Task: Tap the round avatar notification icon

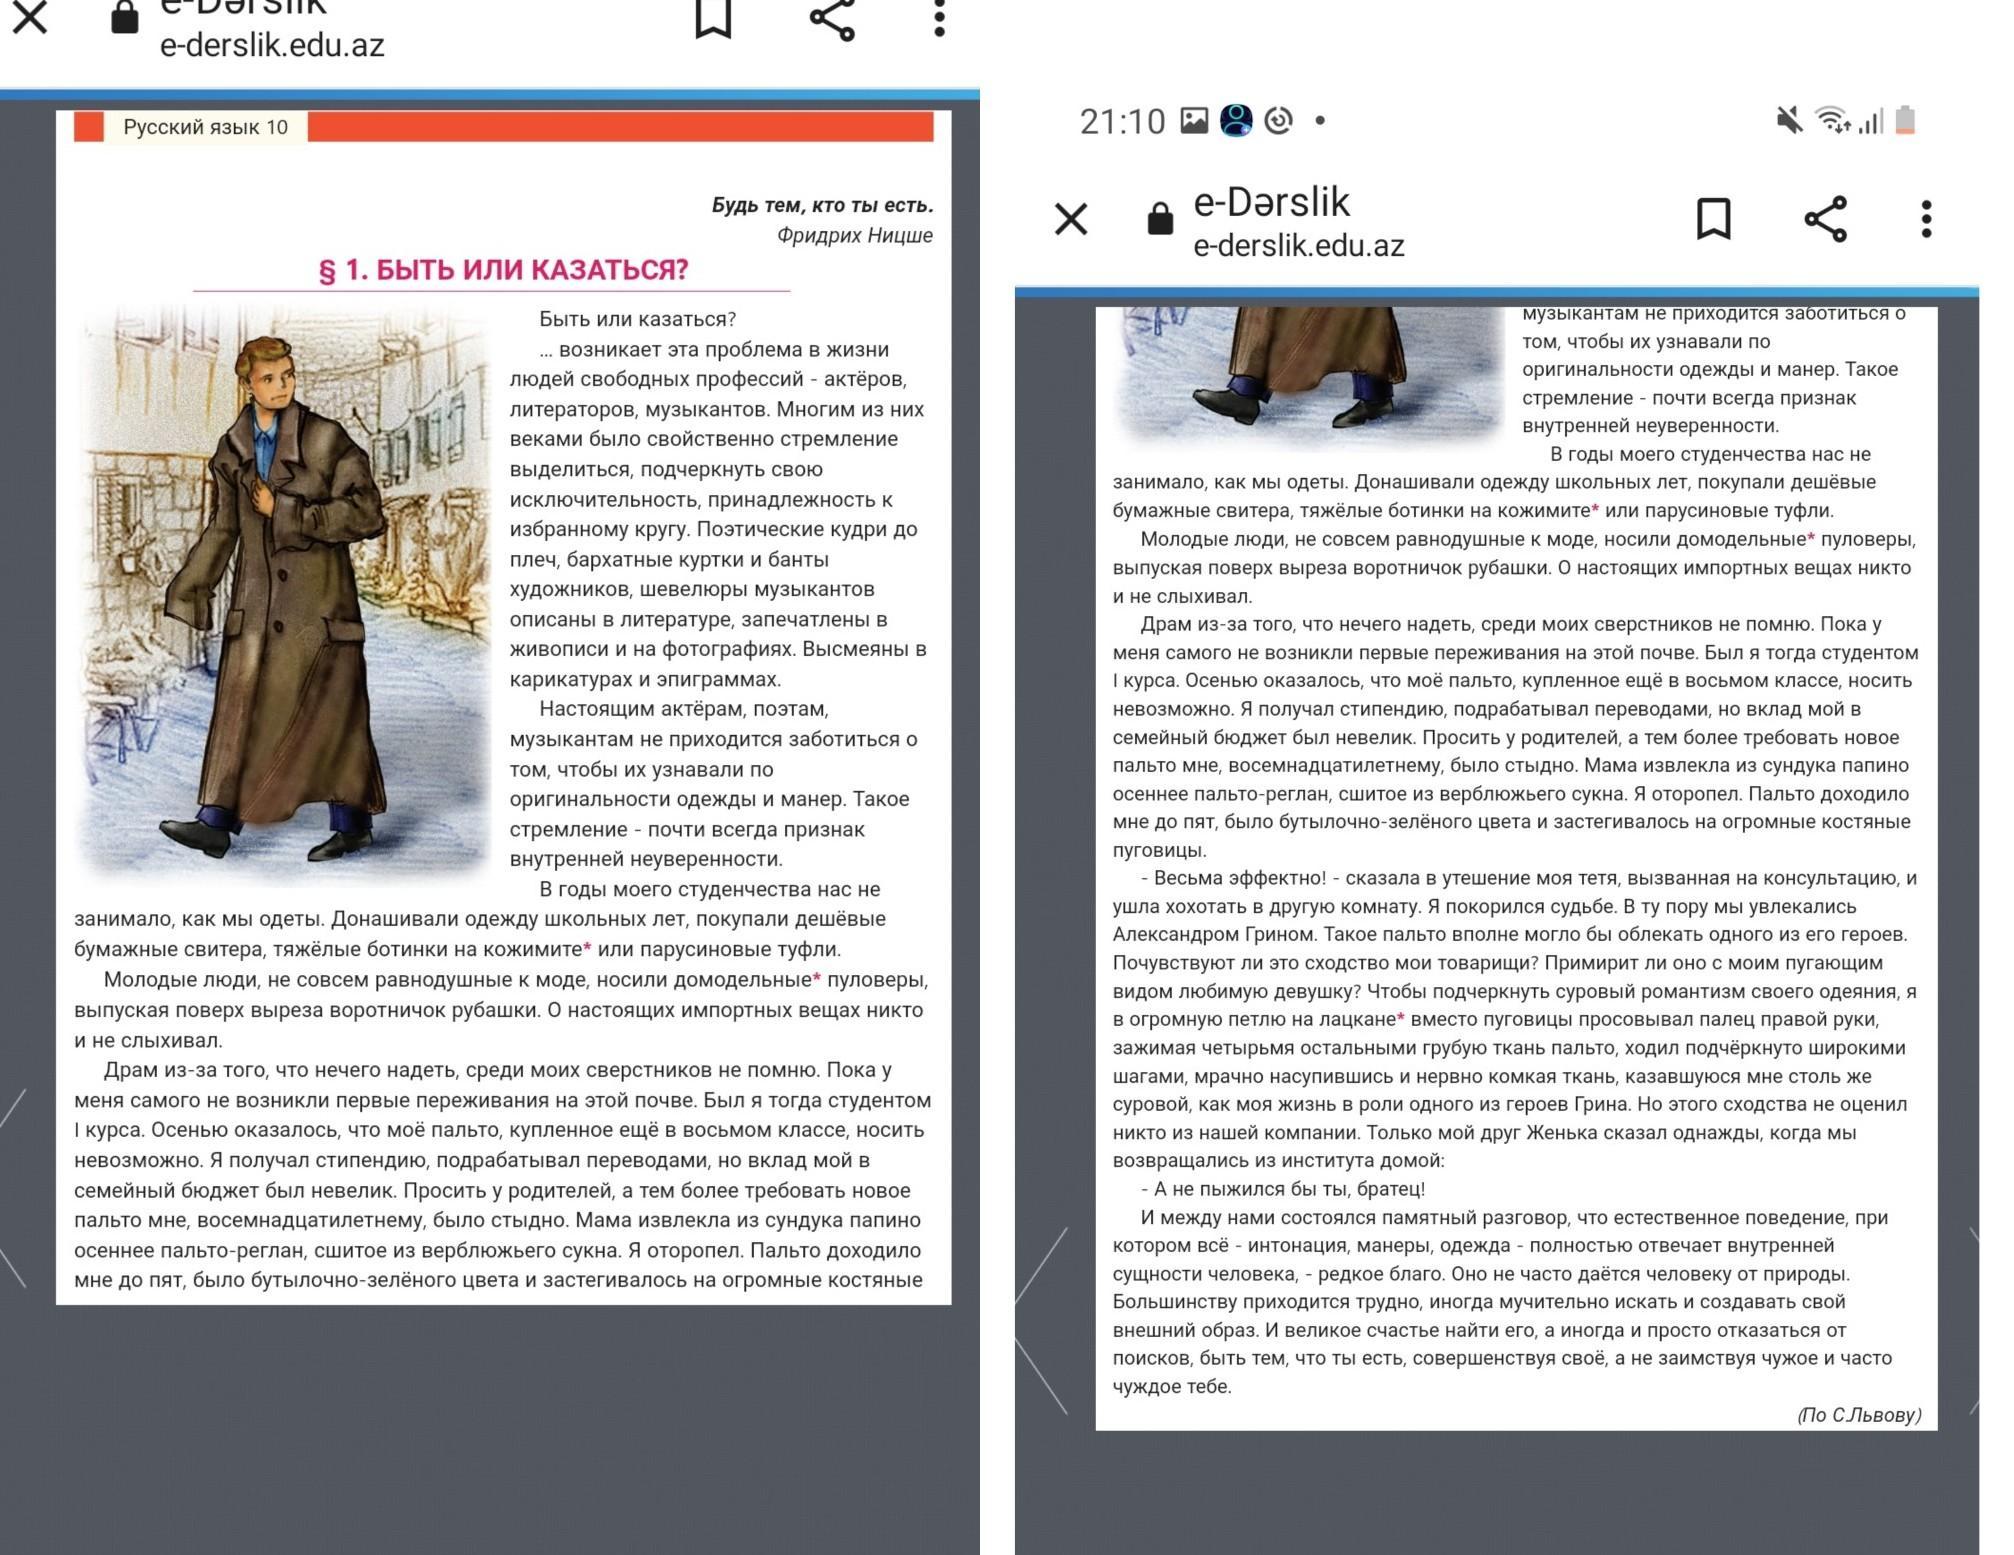Action: pyautogui.click(x=1237, y=120)
